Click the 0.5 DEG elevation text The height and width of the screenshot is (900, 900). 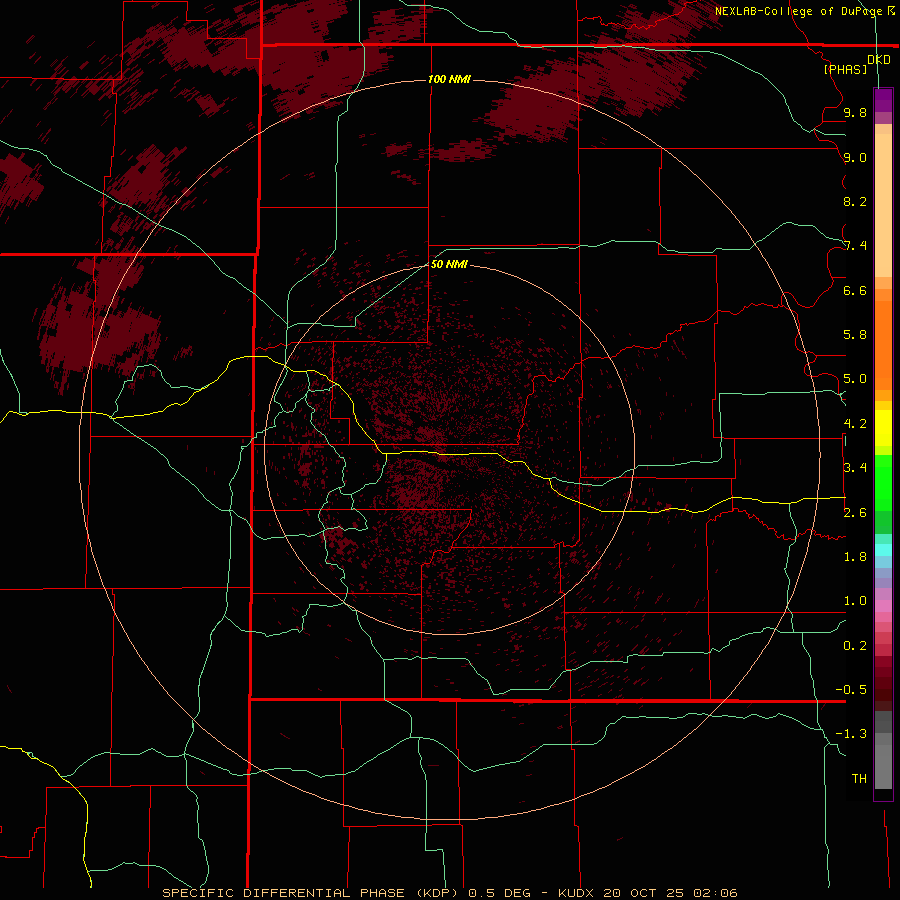point(498,893)
